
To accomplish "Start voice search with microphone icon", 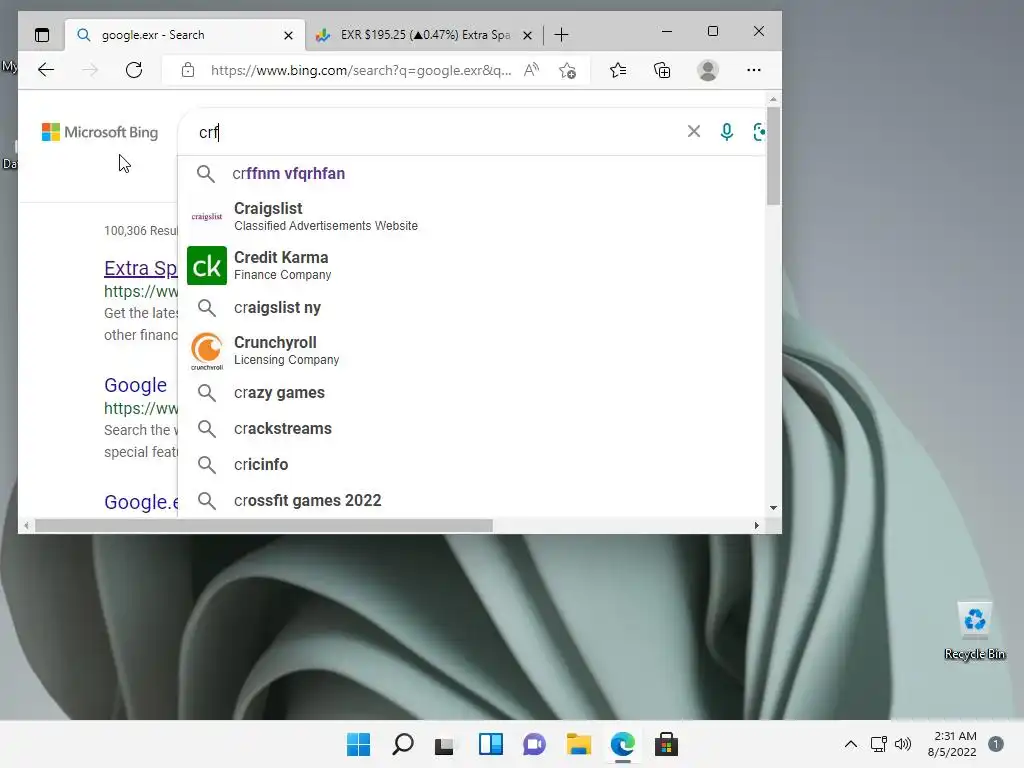I will (726, 132).
